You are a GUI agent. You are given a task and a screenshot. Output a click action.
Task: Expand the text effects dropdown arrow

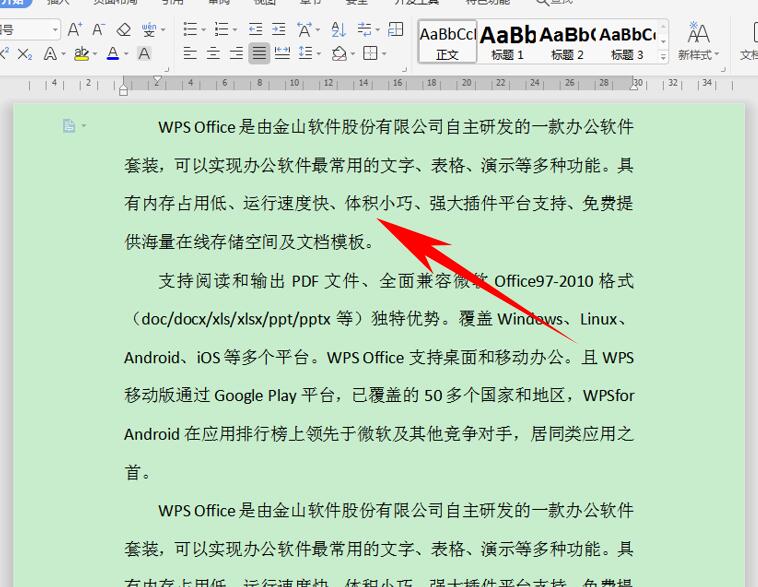64,54
